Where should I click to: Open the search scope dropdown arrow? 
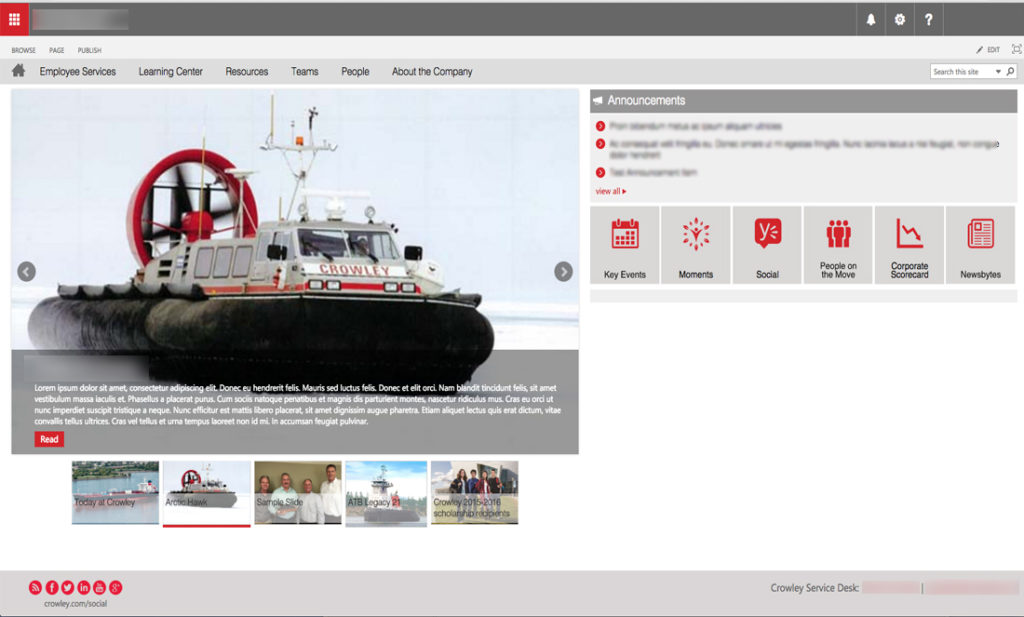(x=998, y=72)
